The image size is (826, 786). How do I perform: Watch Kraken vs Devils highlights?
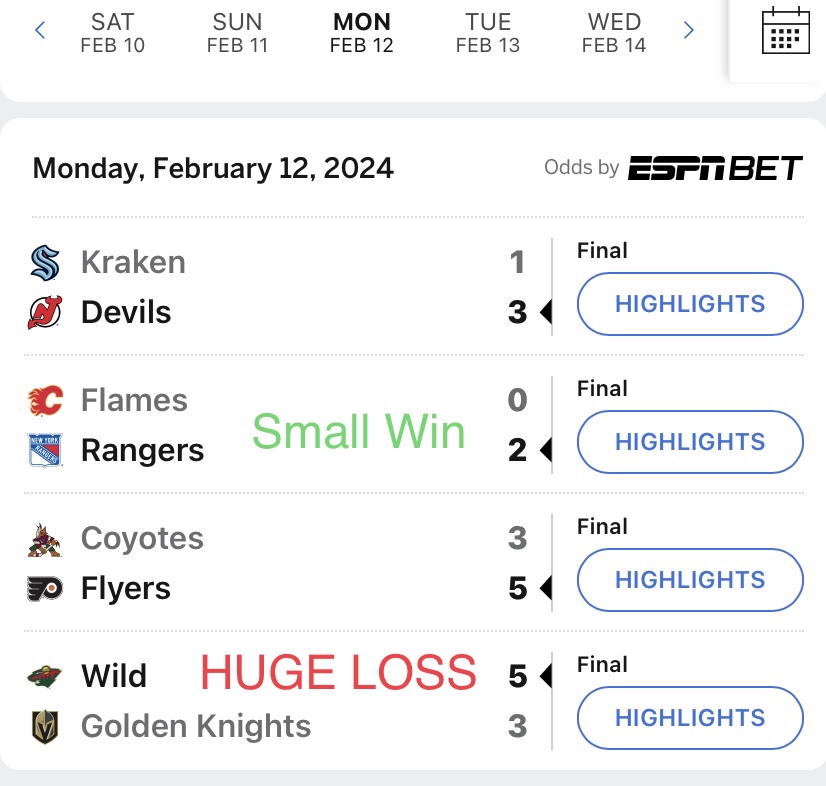click(x=690, y=304)
